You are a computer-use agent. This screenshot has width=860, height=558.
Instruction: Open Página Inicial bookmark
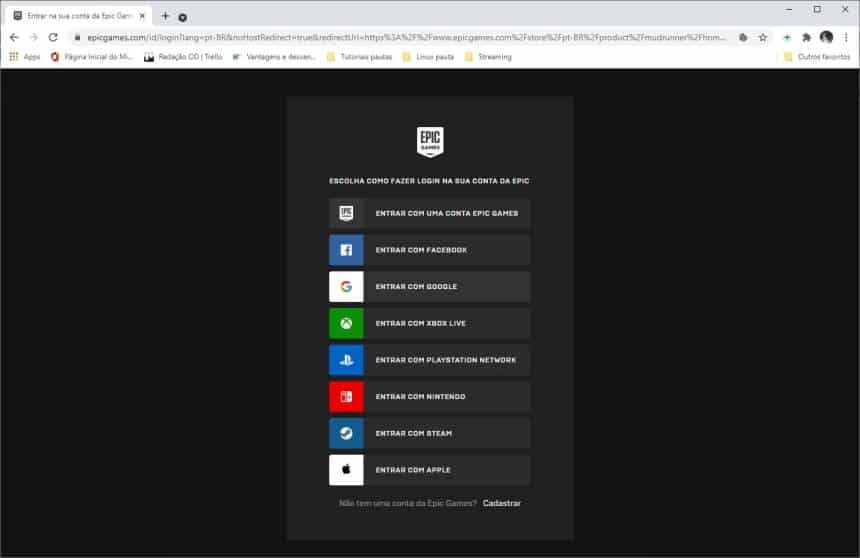coord(92,57)
